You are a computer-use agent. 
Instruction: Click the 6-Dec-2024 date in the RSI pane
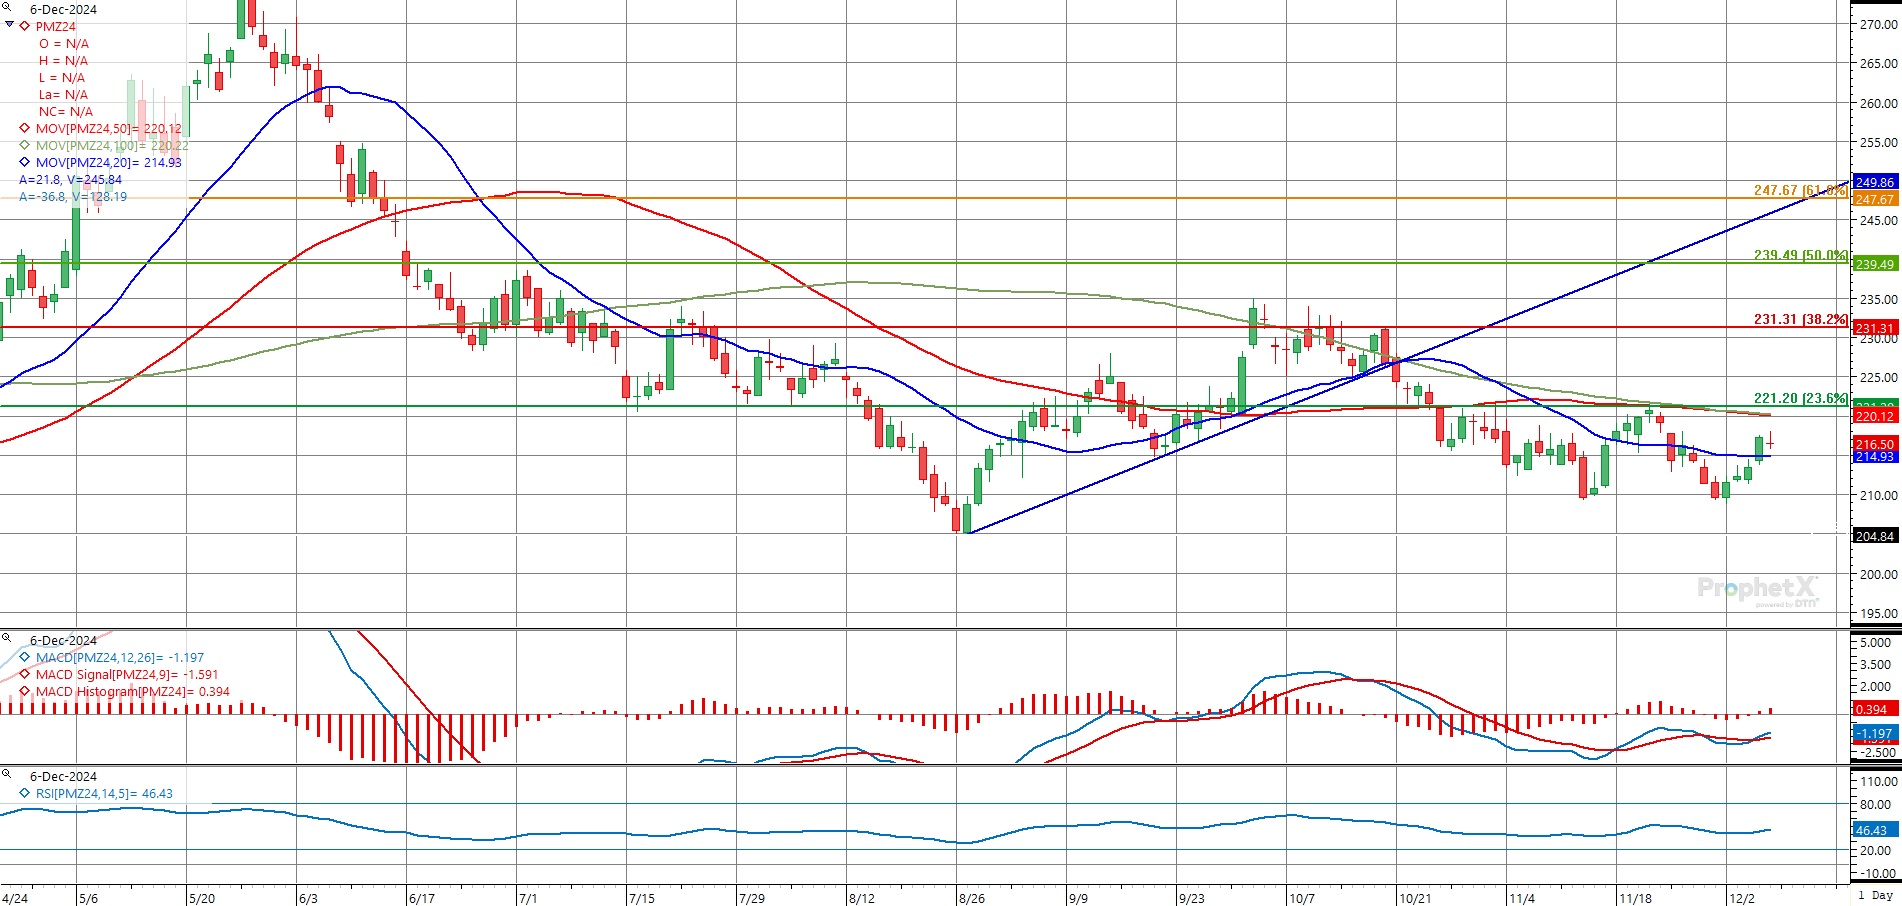[64, 776]
